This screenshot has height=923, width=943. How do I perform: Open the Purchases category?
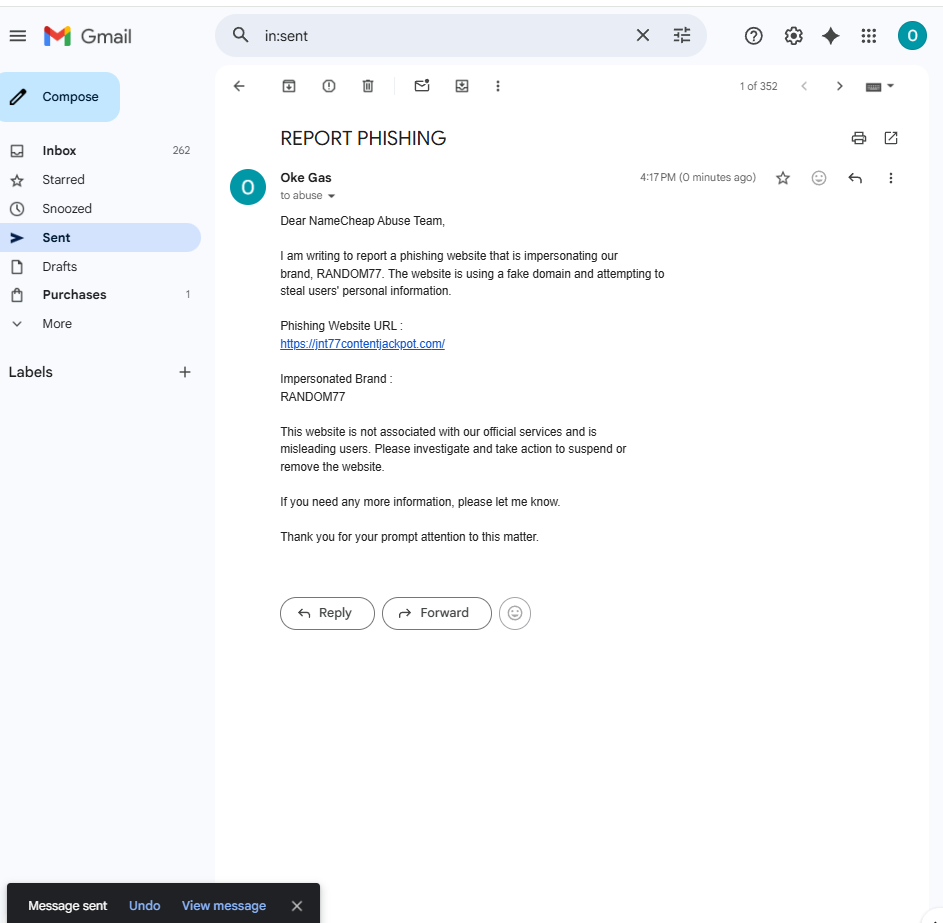click(100, 295)
